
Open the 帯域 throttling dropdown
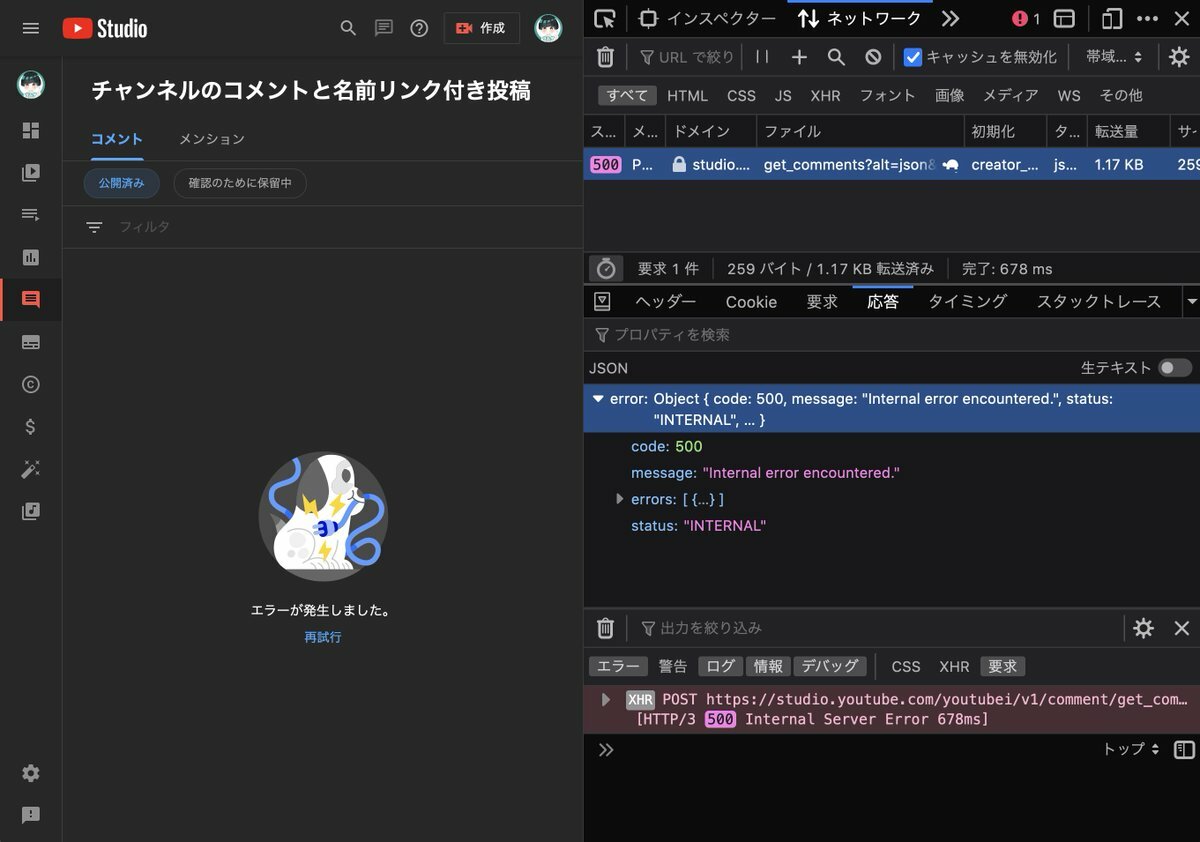(x=1113, y=57)
